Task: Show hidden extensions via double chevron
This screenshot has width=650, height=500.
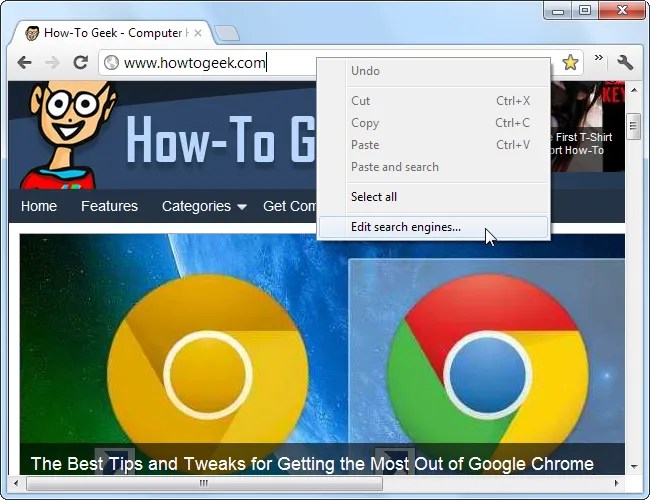Action: click(598, 58)
